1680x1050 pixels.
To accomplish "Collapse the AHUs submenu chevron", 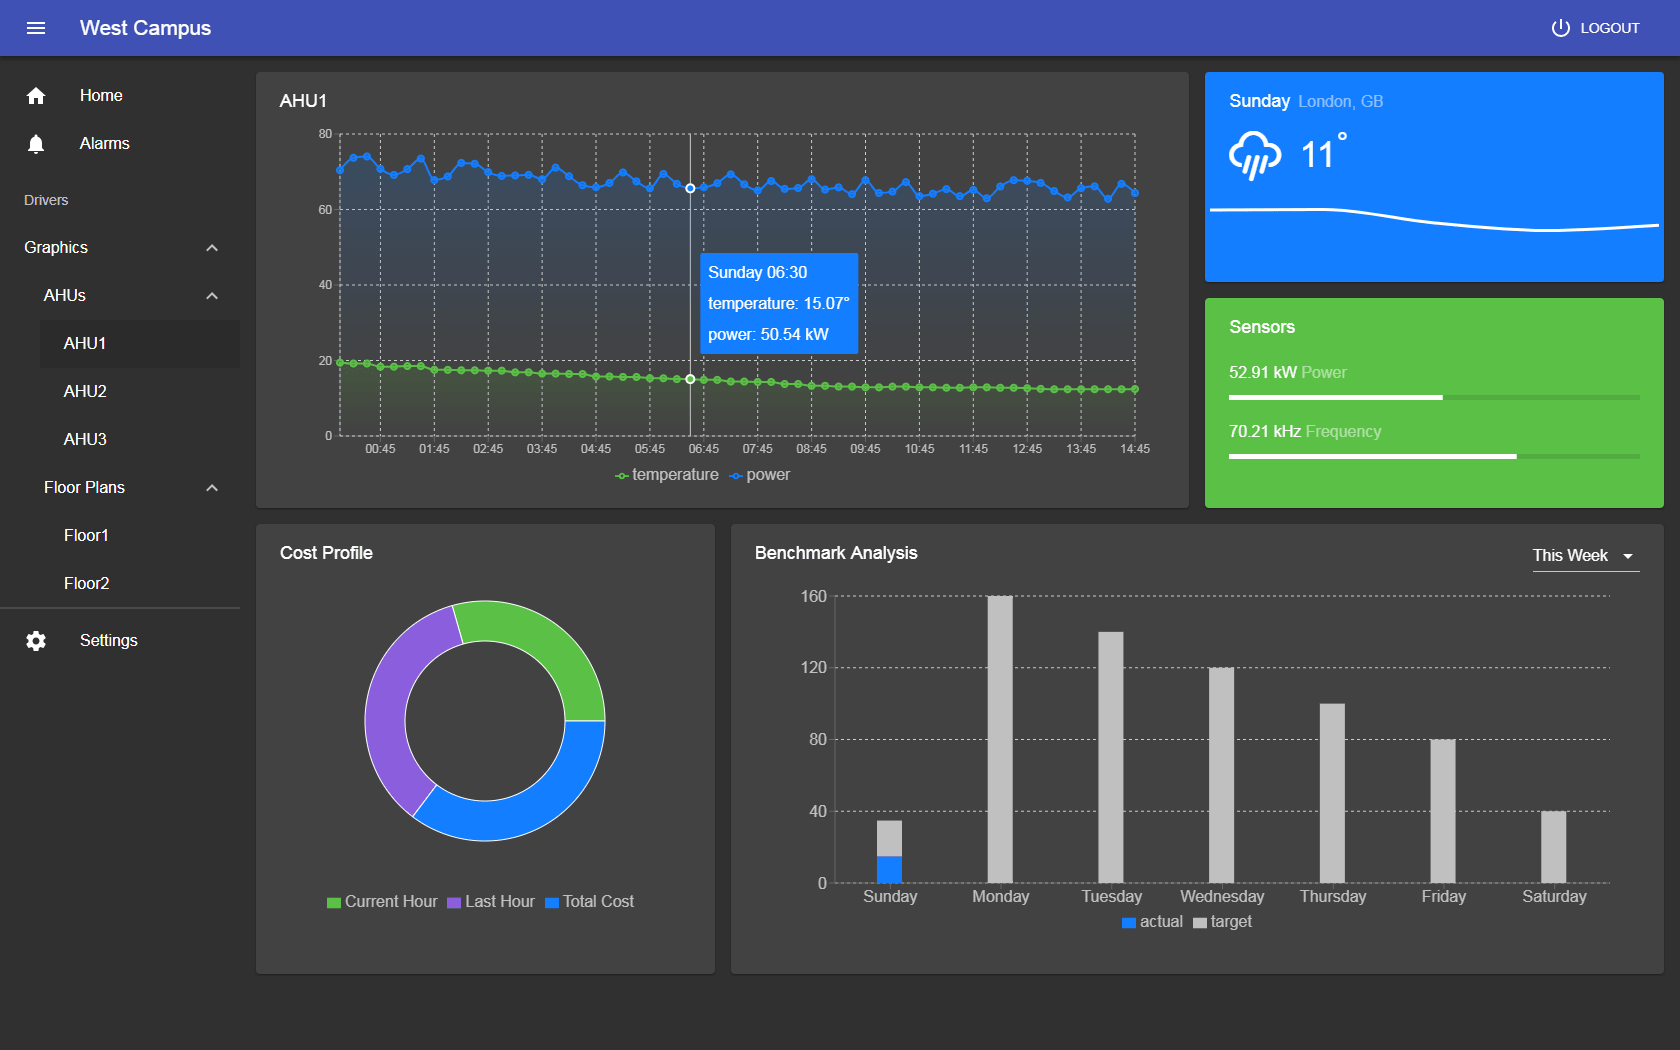I will click(x=212, y=296).
